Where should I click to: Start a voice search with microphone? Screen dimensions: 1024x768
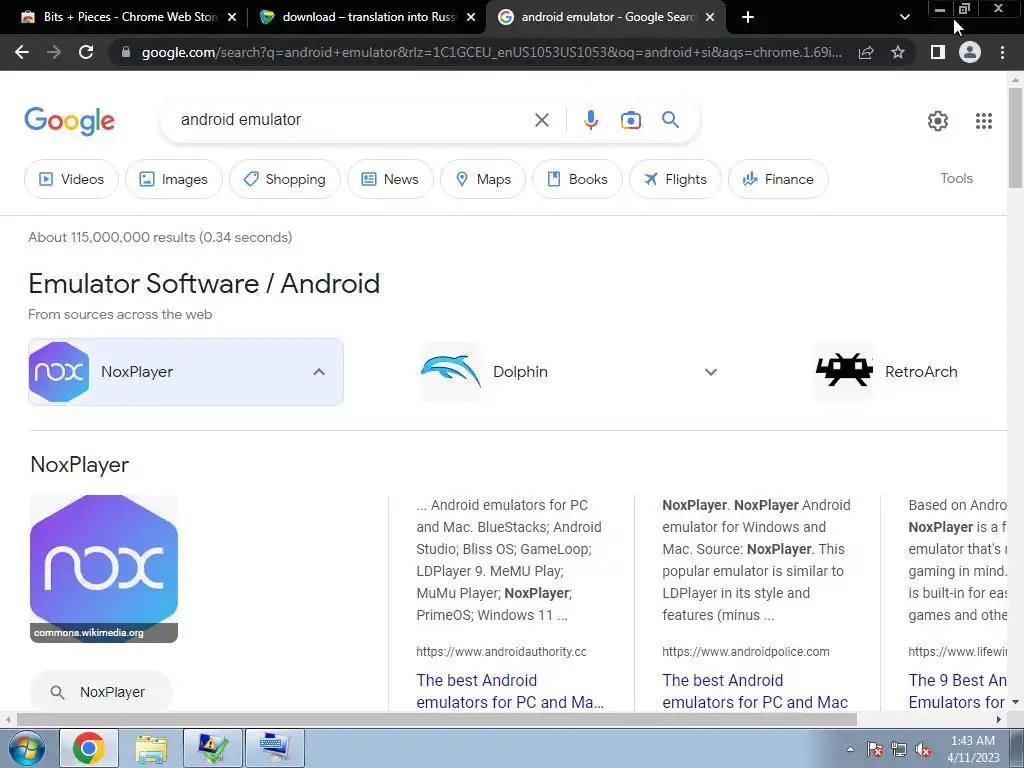coord(590,120)
